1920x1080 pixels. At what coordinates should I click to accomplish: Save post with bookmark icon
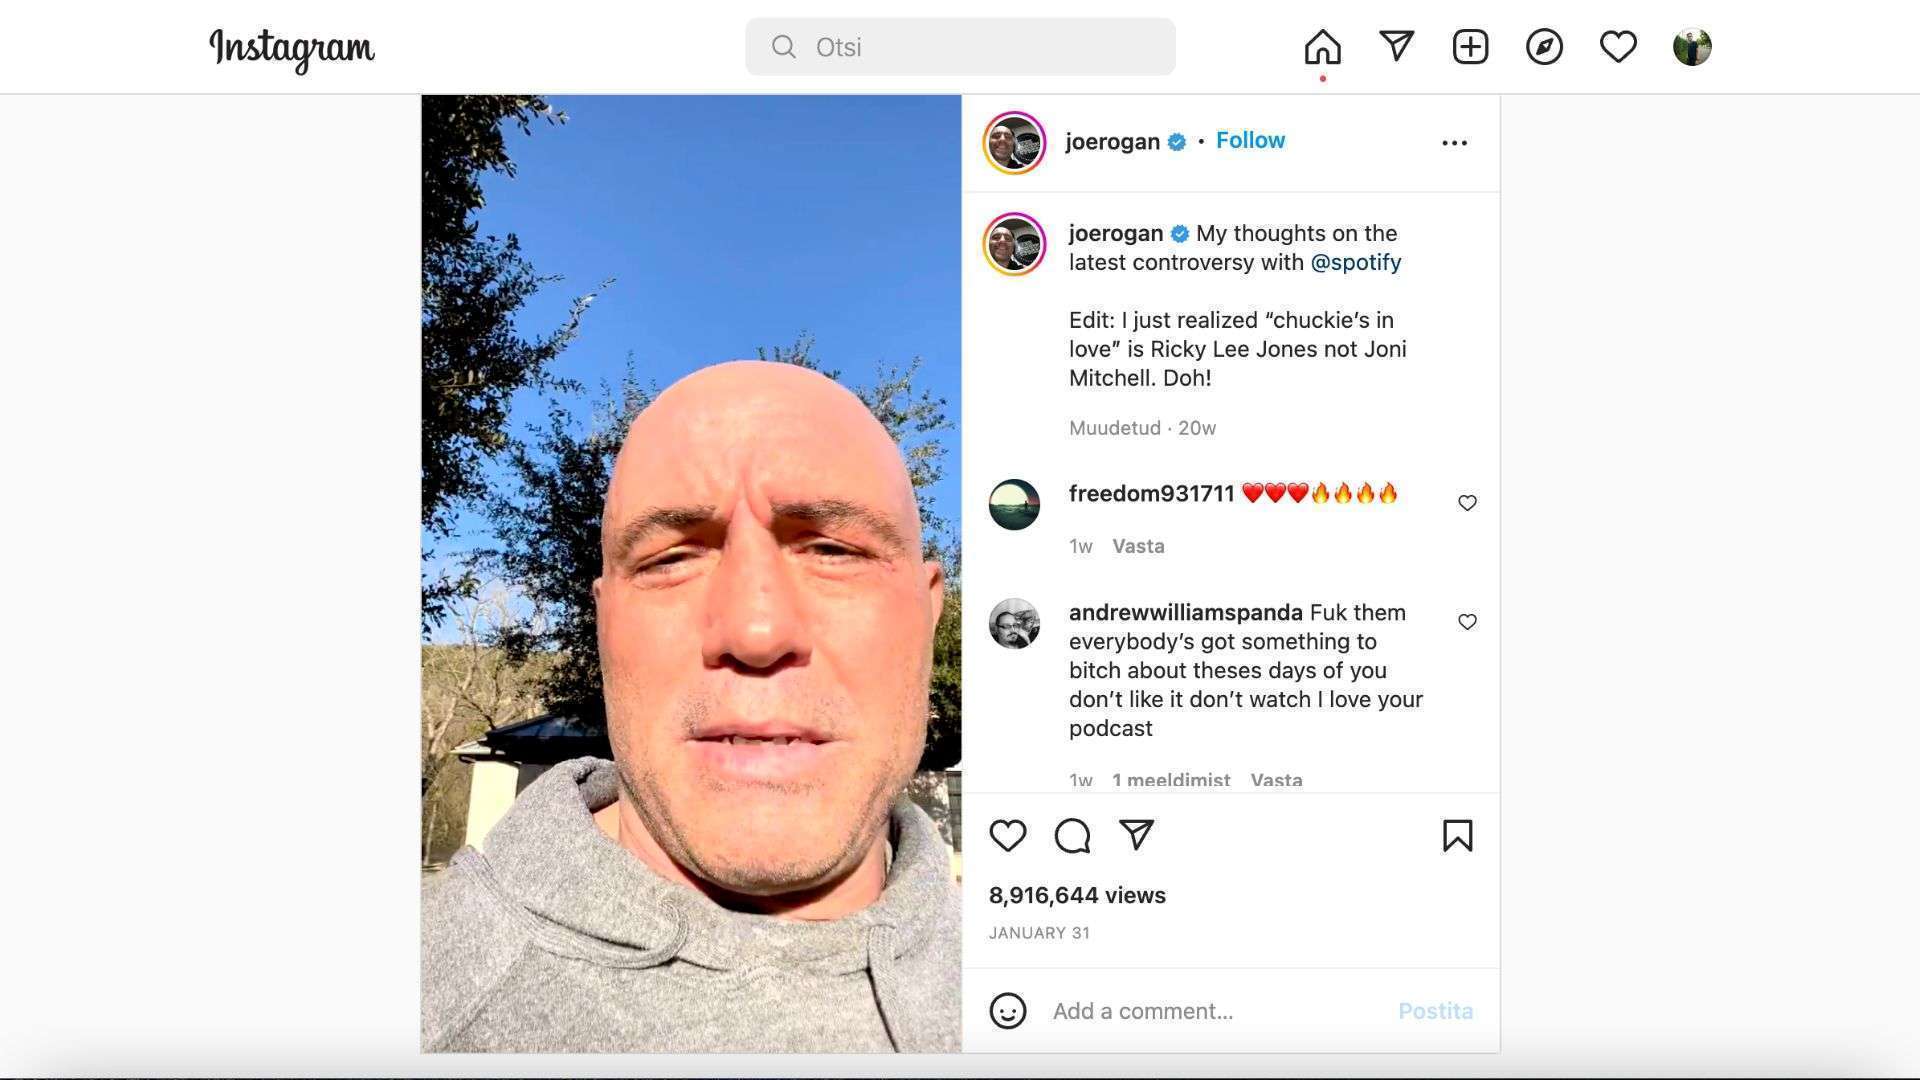1457,835
